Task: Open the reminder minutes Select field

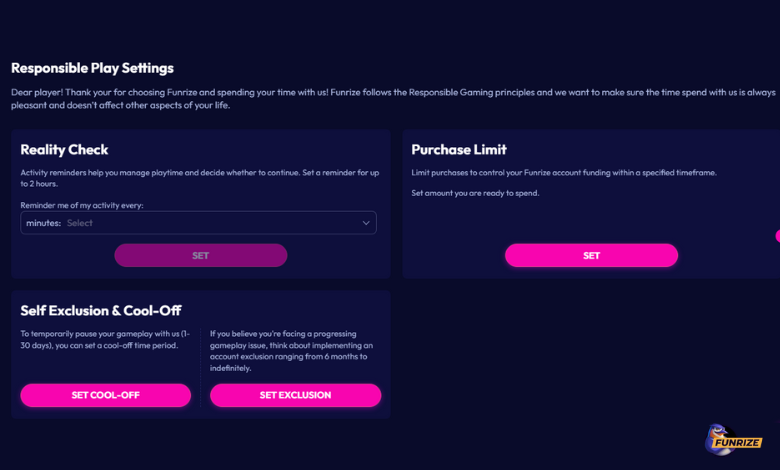Action: pyautogui.click(x=198, y=223)
